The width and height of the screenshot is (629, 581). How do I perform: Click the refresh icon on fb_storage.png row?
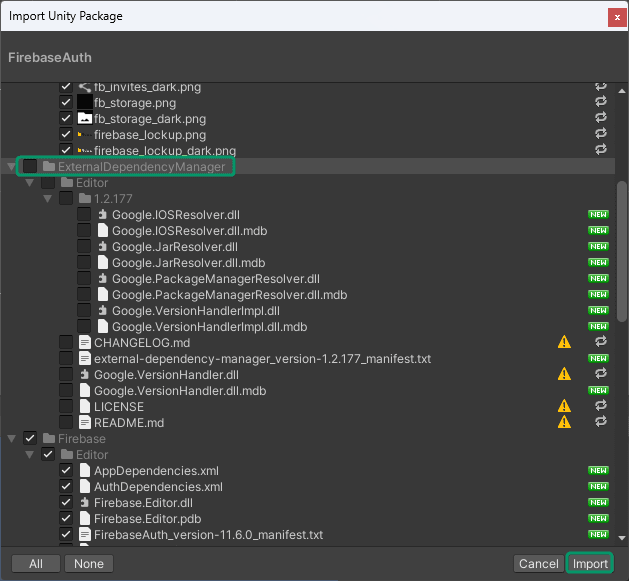pos(601,102)
